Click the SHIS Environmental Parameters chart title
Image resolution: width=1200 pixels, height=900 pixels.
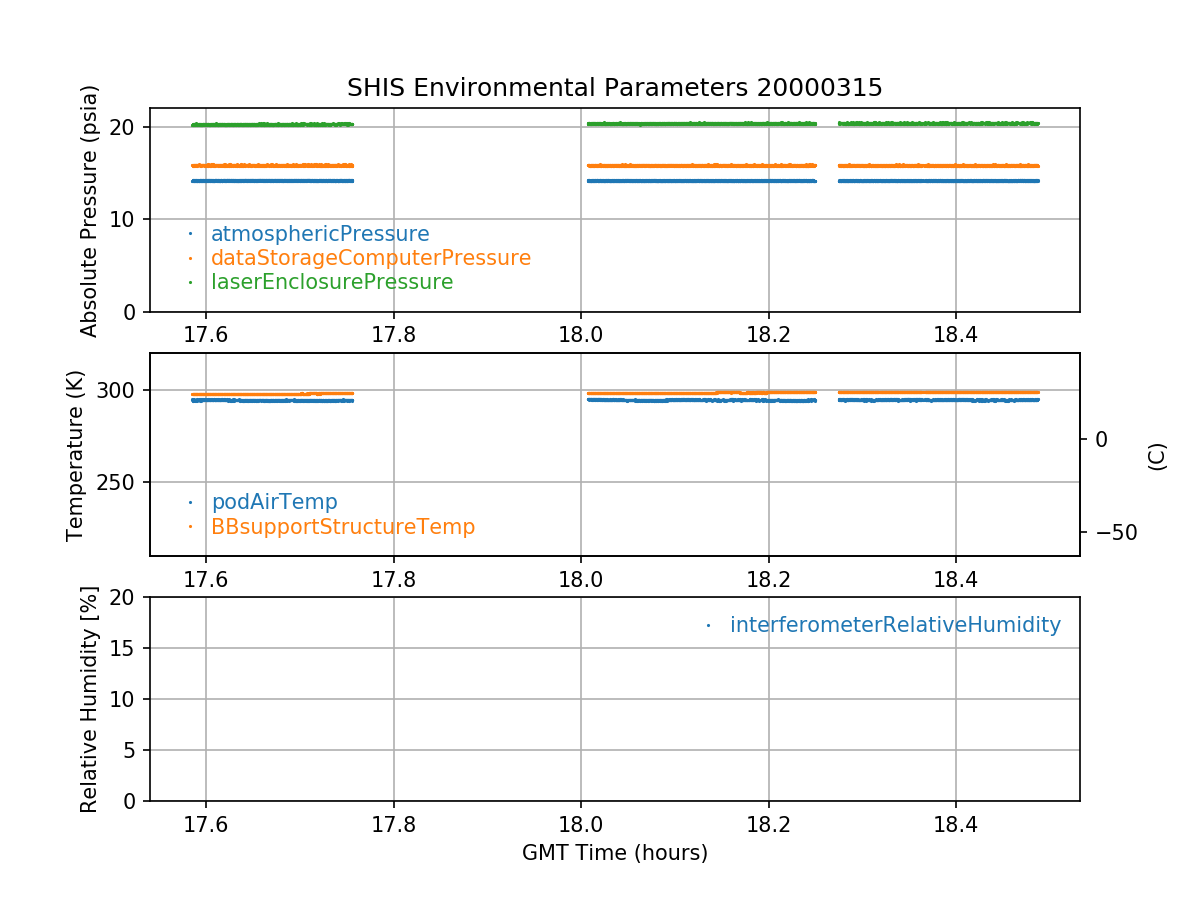point(614,88)
